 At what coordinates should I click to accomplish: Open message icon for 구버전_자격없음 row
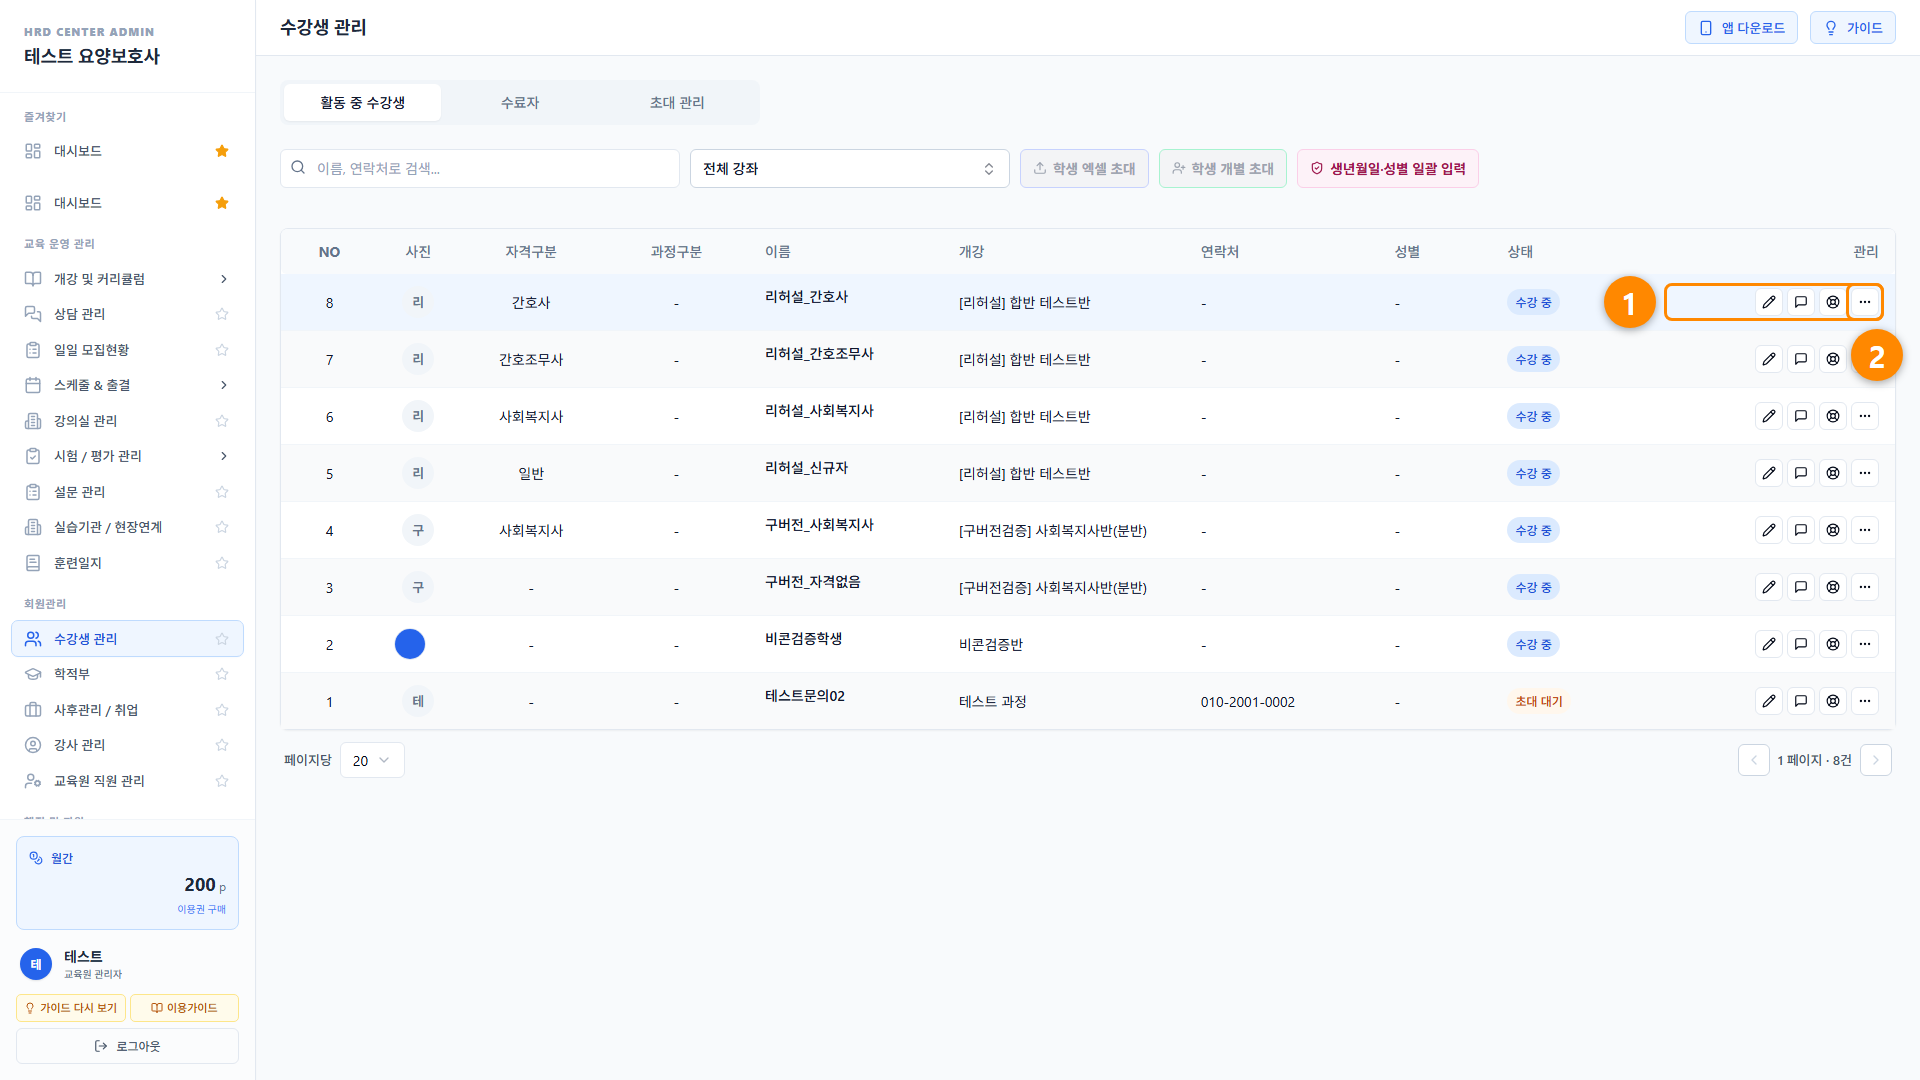1801,587
